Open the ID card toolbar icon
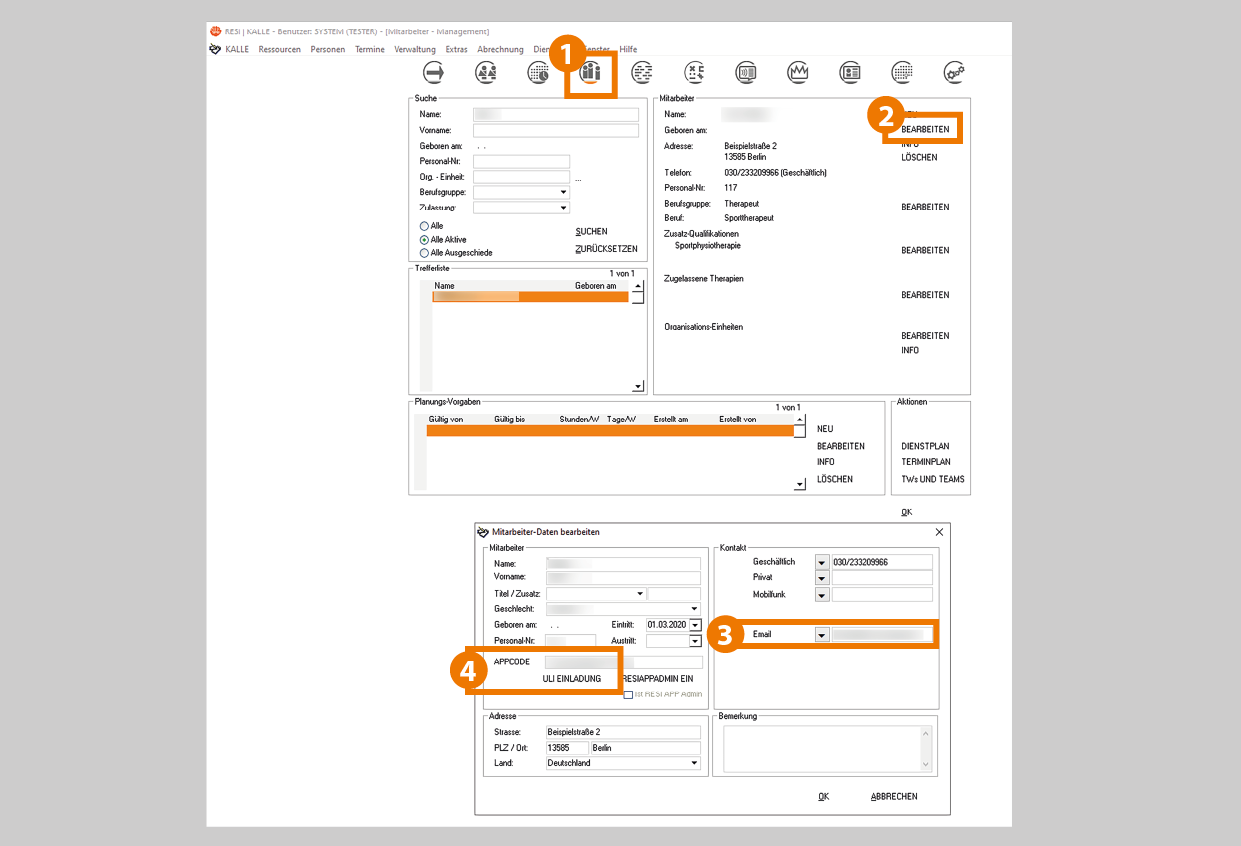 (x=850, y=72)
